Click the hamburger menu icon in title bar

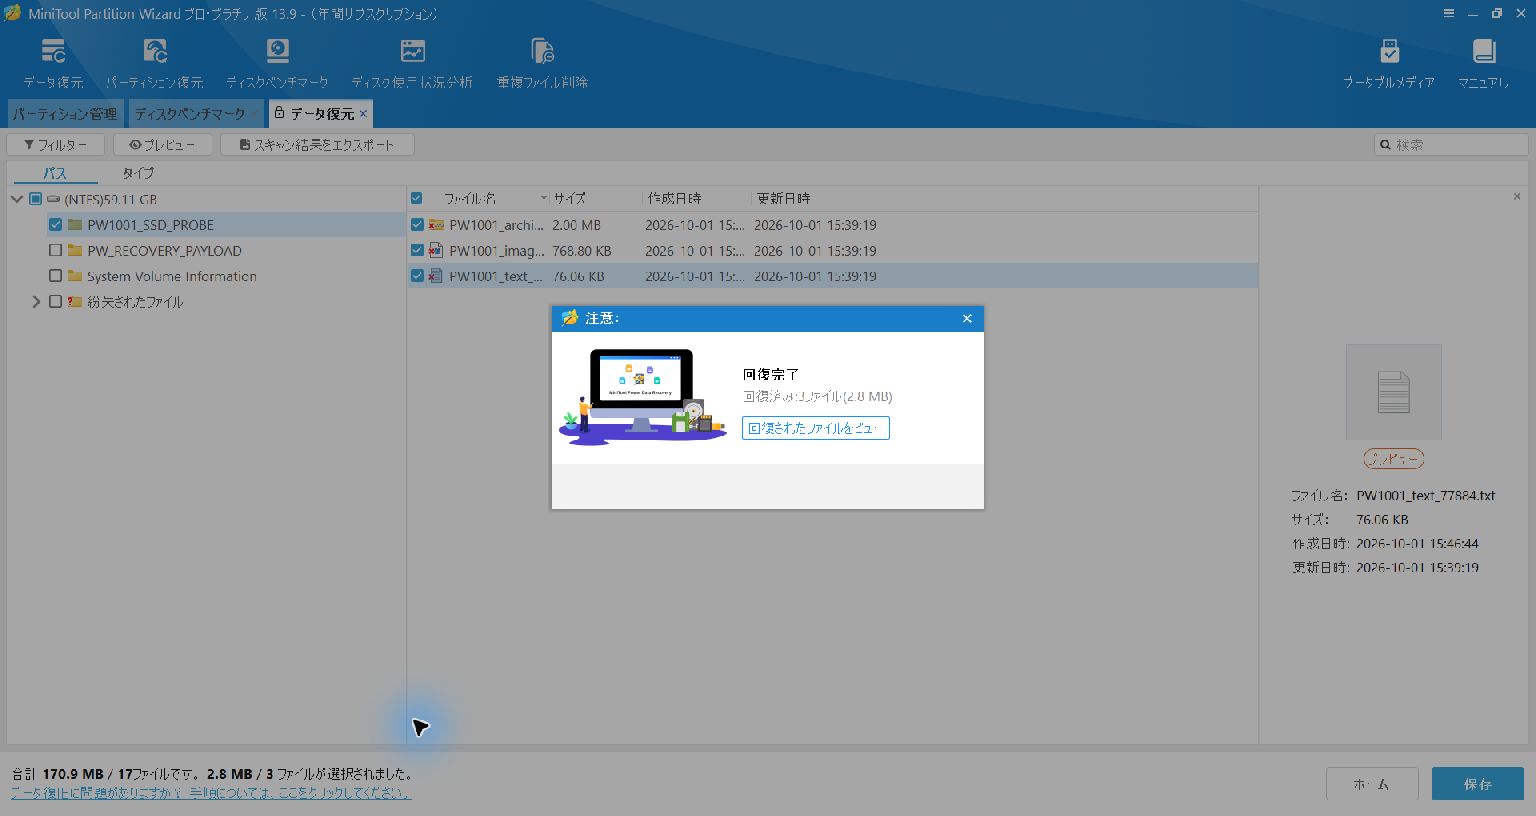coord(1449,13)
